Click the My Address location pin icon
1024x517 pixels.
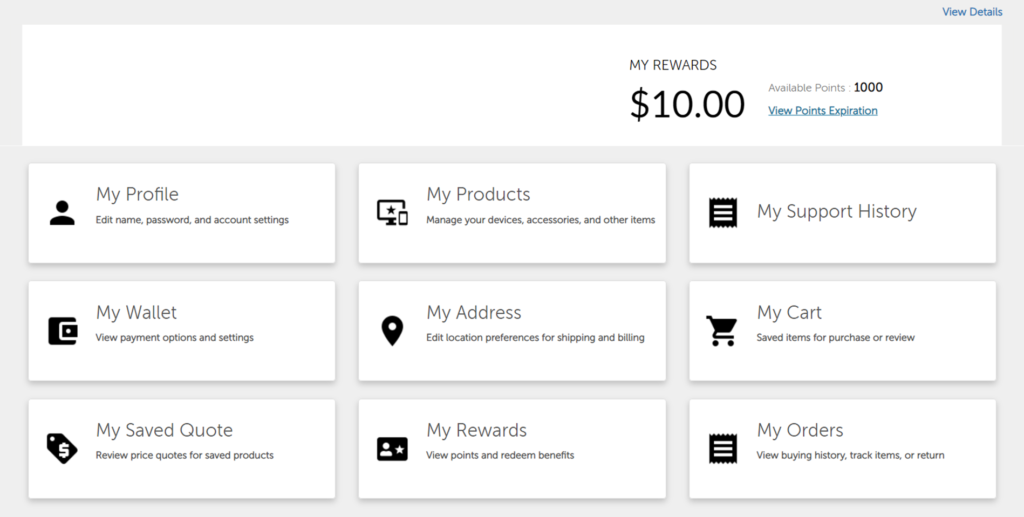click(x=392, y=331)
